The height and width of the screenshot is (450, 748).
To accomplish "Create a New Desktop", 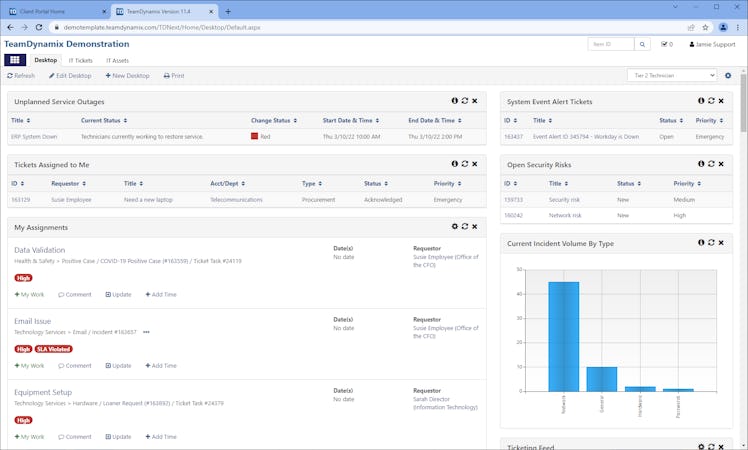I will coord(127,75).
